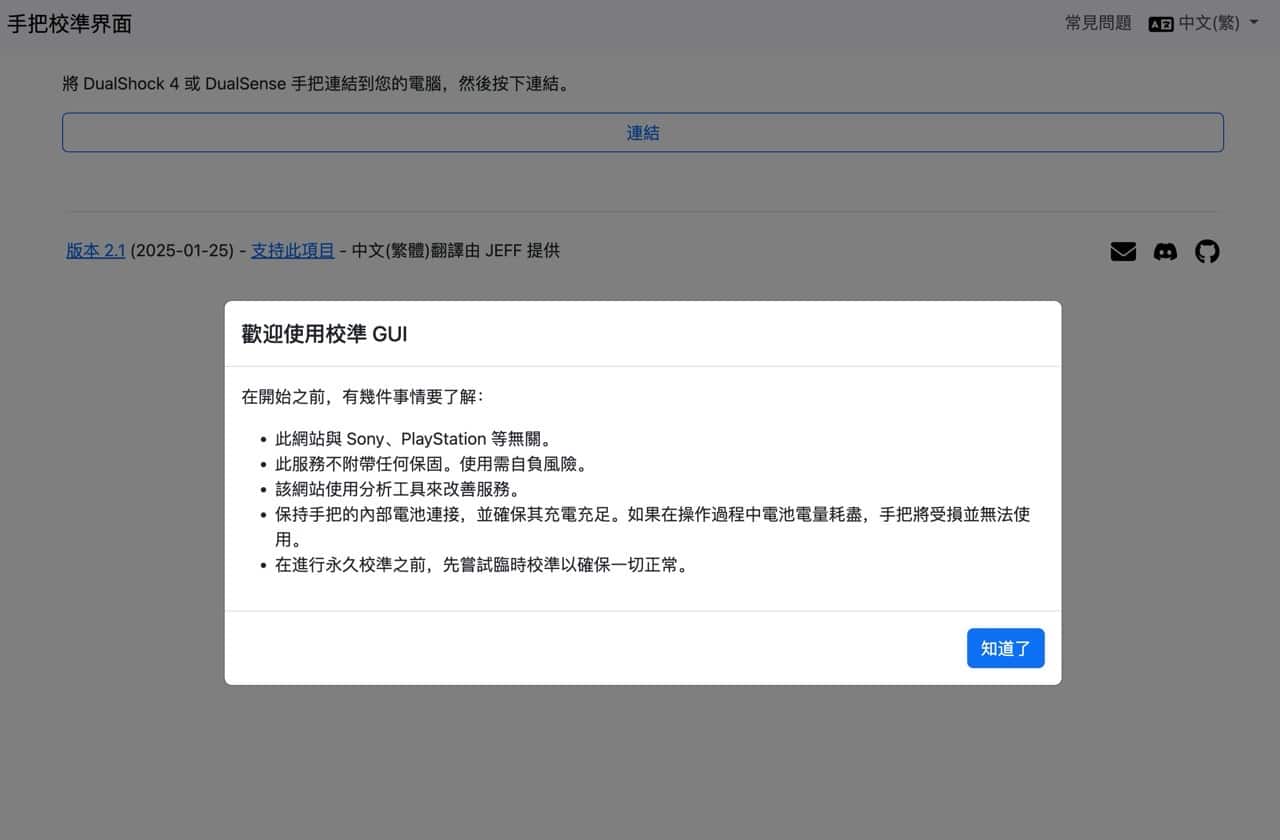The height and width of the screenshot is (840, 1280).
Task: Open the email contact icon
Action: [x=1123, y=252]
